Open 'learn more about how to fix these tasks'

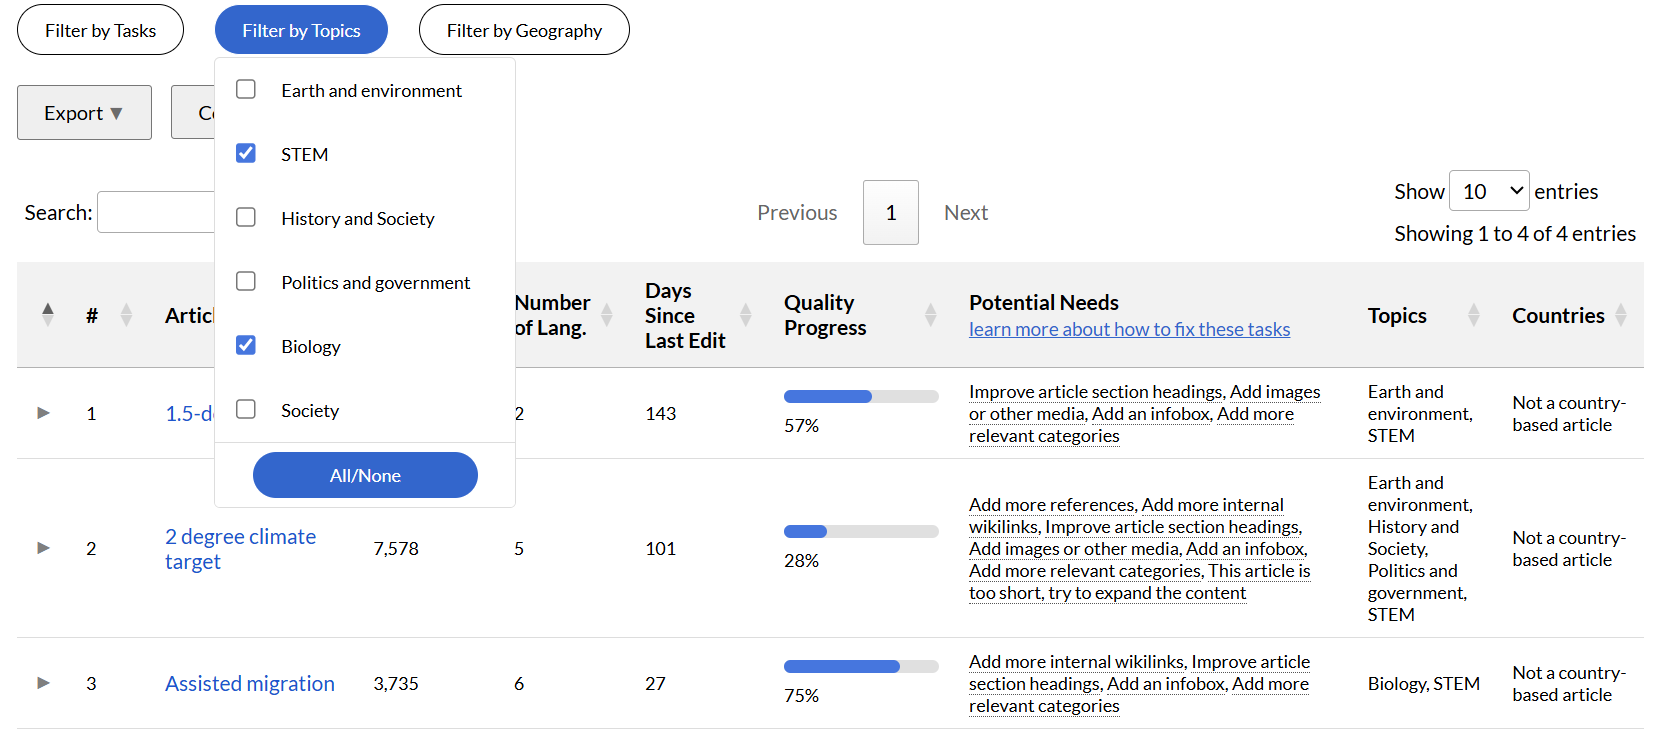coord(1129,329)
